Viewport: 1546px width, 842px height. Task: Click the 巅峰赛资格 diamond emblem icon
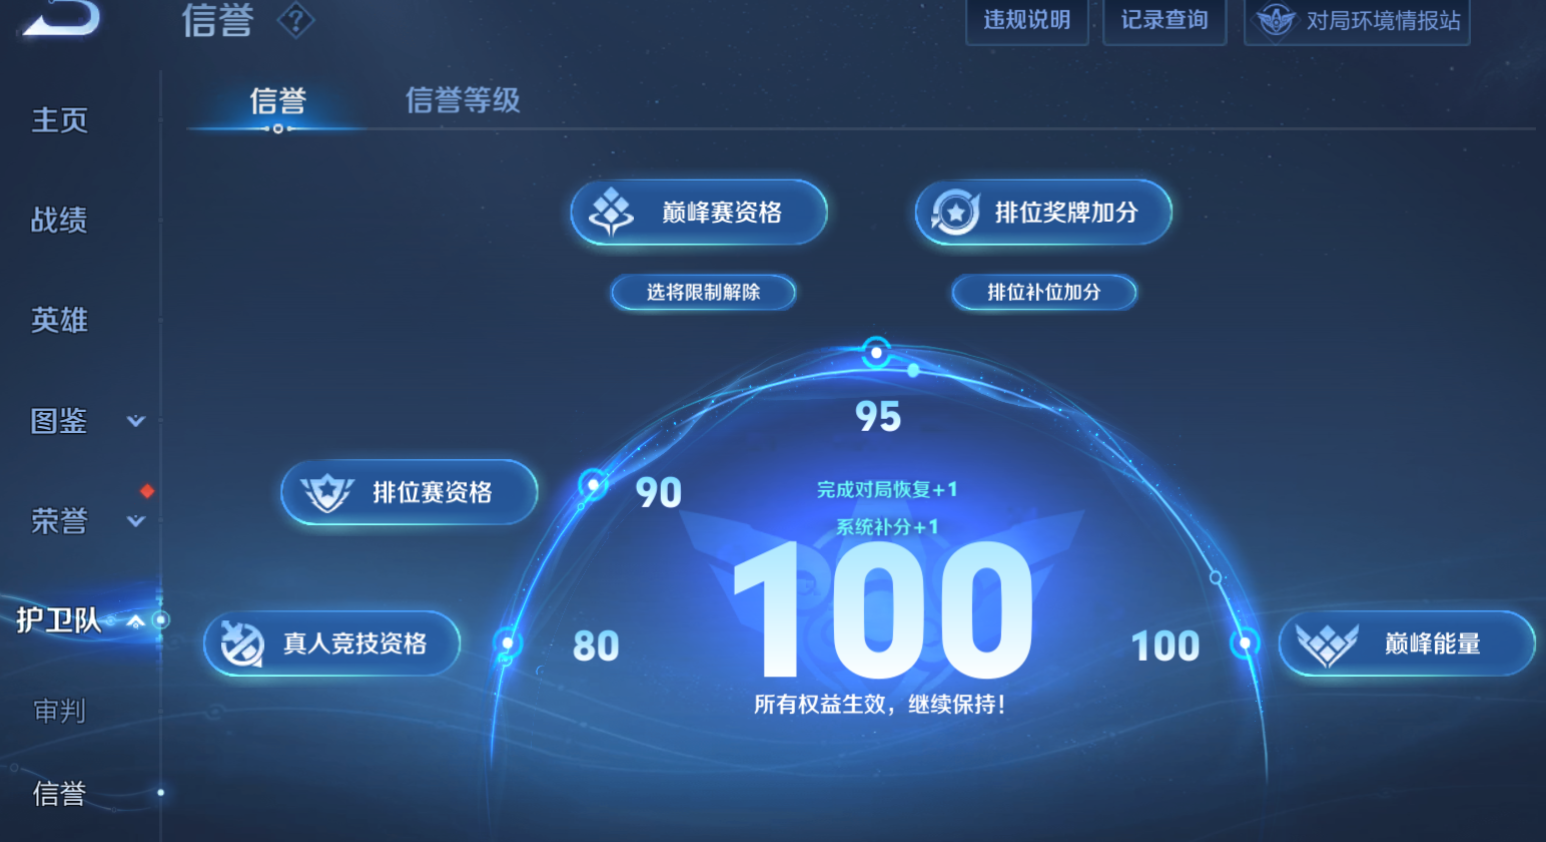[x=611, y=212]
